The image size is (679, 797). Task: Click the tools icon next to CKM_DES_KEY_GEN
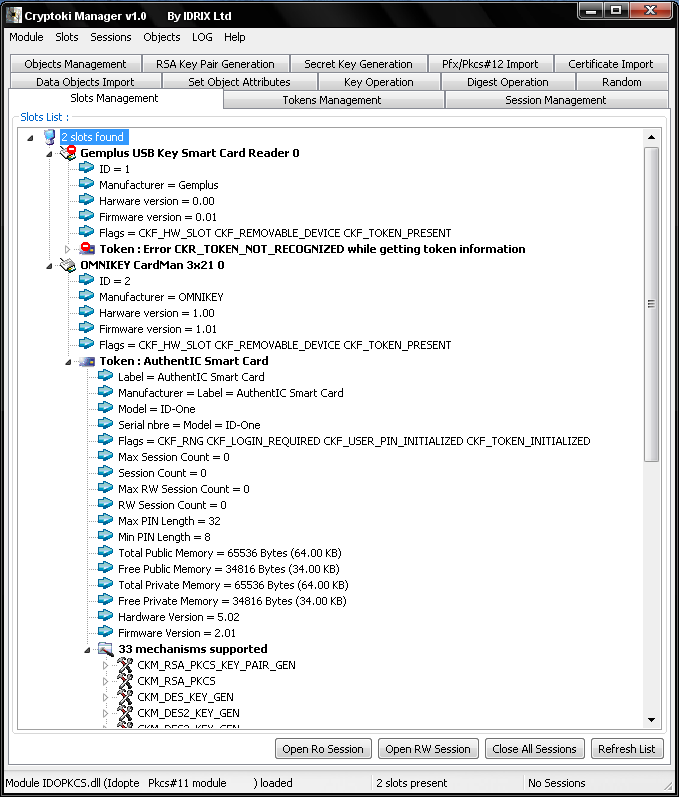click(x=125, y=697)
